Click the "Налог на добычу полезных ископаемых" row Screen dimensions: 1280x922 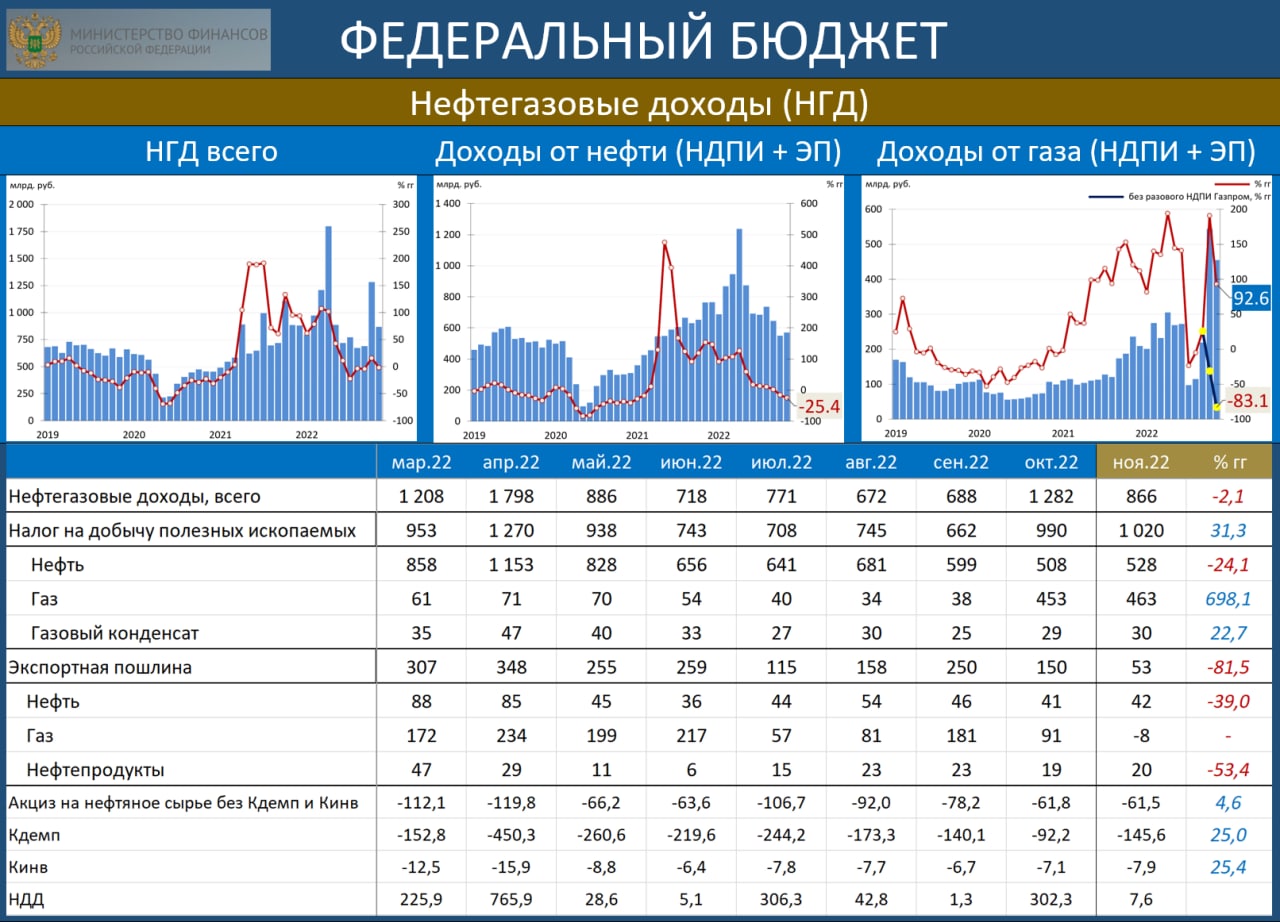[x=182, y=531]
